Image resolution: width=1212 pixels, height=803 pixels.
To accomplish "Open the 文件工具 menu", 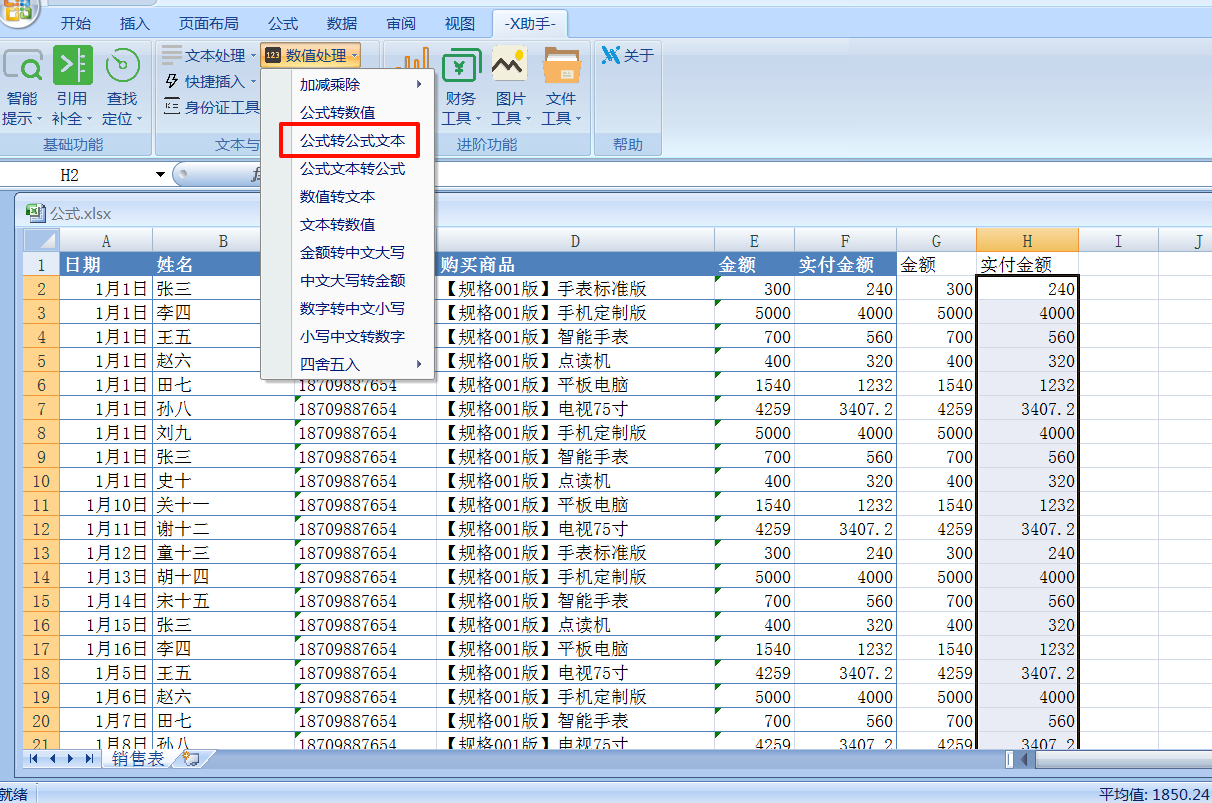I will [561, 88].
